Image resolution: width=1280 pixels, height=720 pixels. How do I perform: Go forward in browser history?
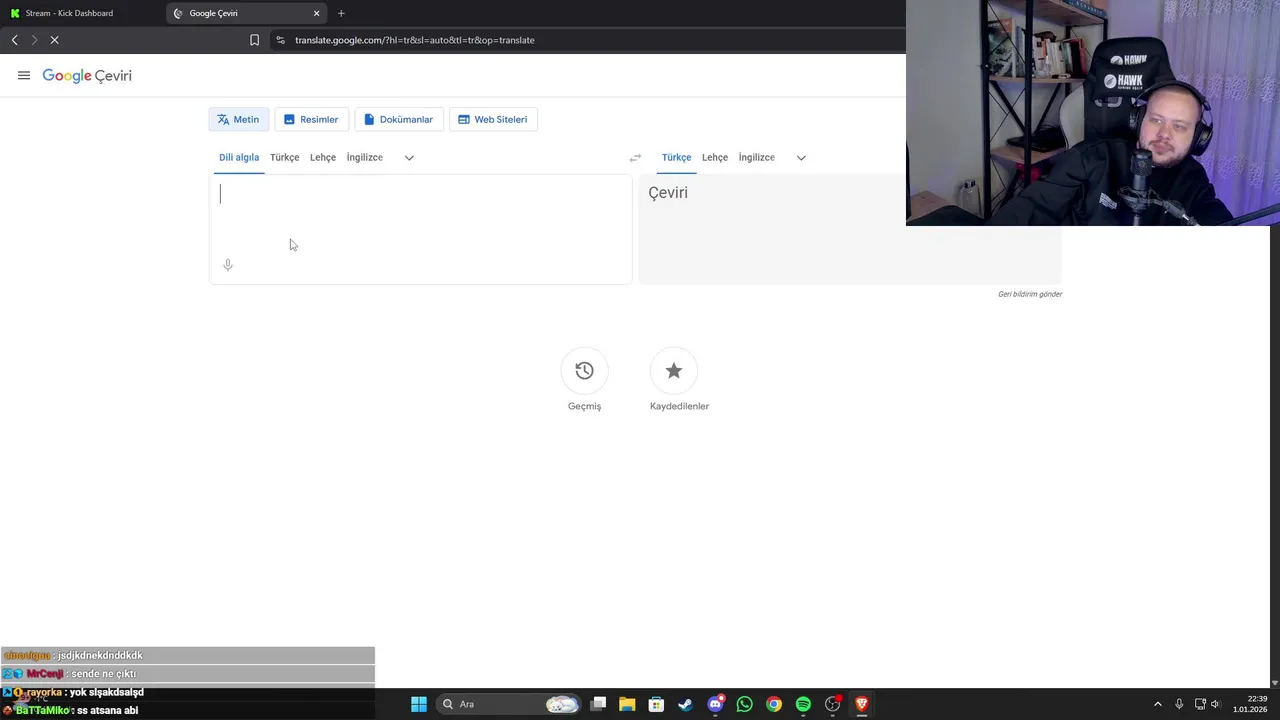pyautogui.click(x=34, y=40)
